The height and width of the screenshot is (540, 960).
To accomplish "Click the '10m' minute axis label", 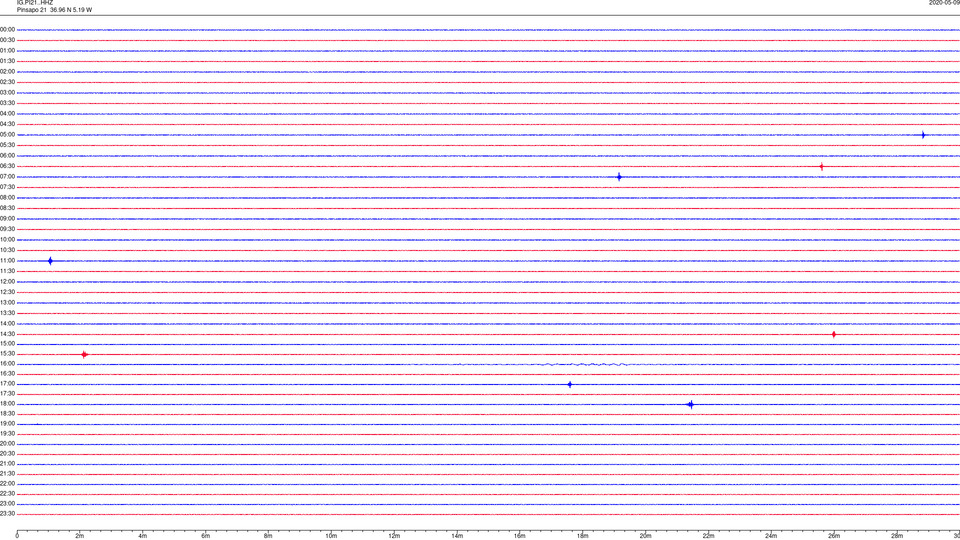I will [x=331, y=536].
